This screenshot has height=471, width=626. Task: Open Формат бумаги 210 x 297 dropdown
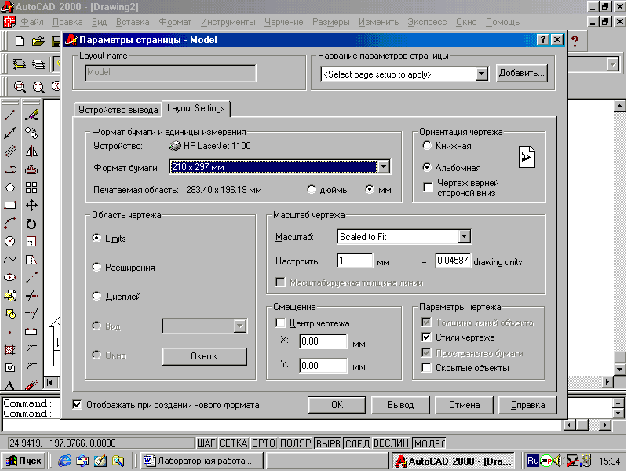pyautogui.click(x=384, y=166)
